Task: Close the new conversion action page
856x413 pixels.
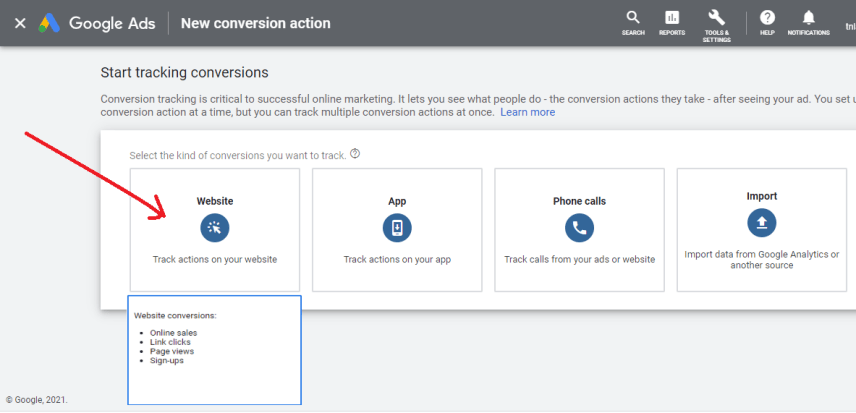Action: (20, 23)
